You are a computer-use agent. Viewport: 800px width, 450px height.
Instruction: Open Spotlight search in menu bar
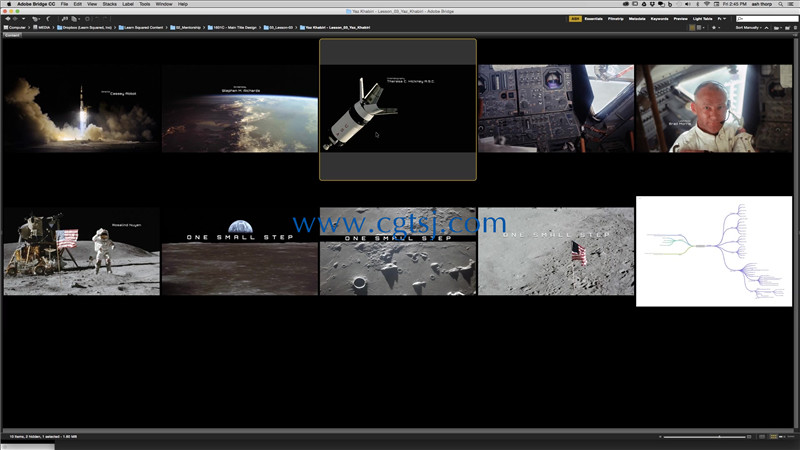tap(781, 4)
